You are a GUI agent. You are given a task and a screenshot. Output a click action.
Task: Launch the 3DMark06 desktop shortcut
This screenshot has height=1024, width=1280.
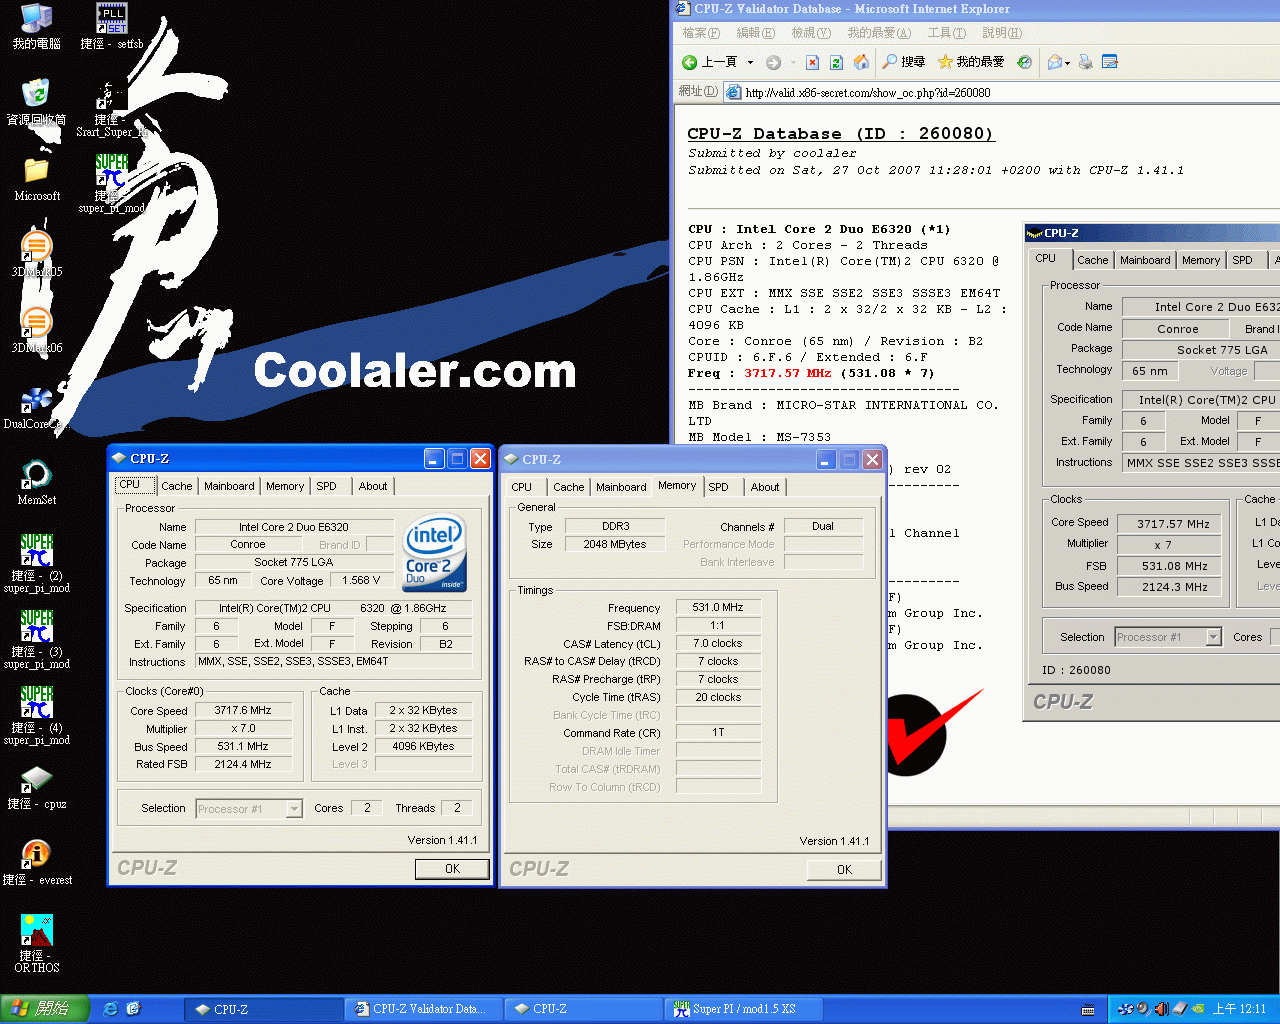pyautogui.click(x=37, y=330)
